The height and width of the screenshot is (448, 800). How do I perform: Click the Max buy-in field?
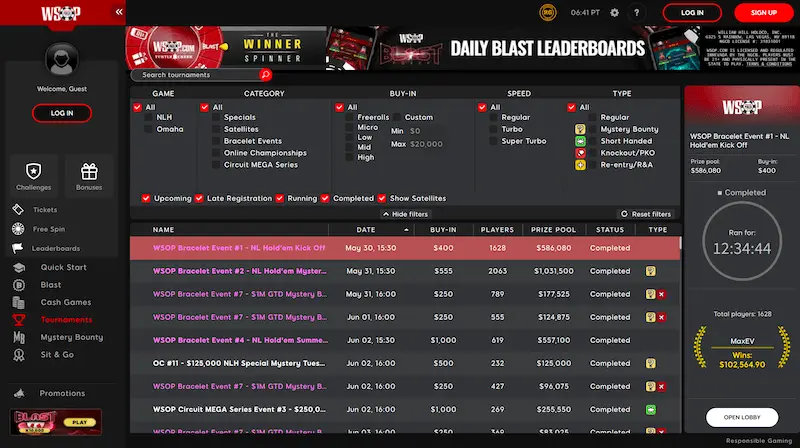[427, 144]
